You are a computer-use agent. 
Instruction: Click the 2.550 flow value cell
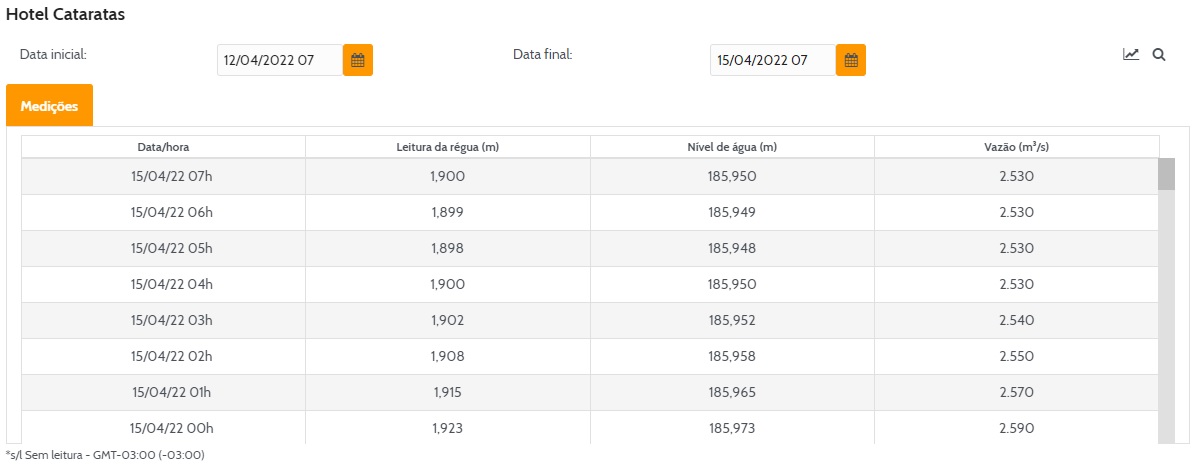tap(1016, 356)
